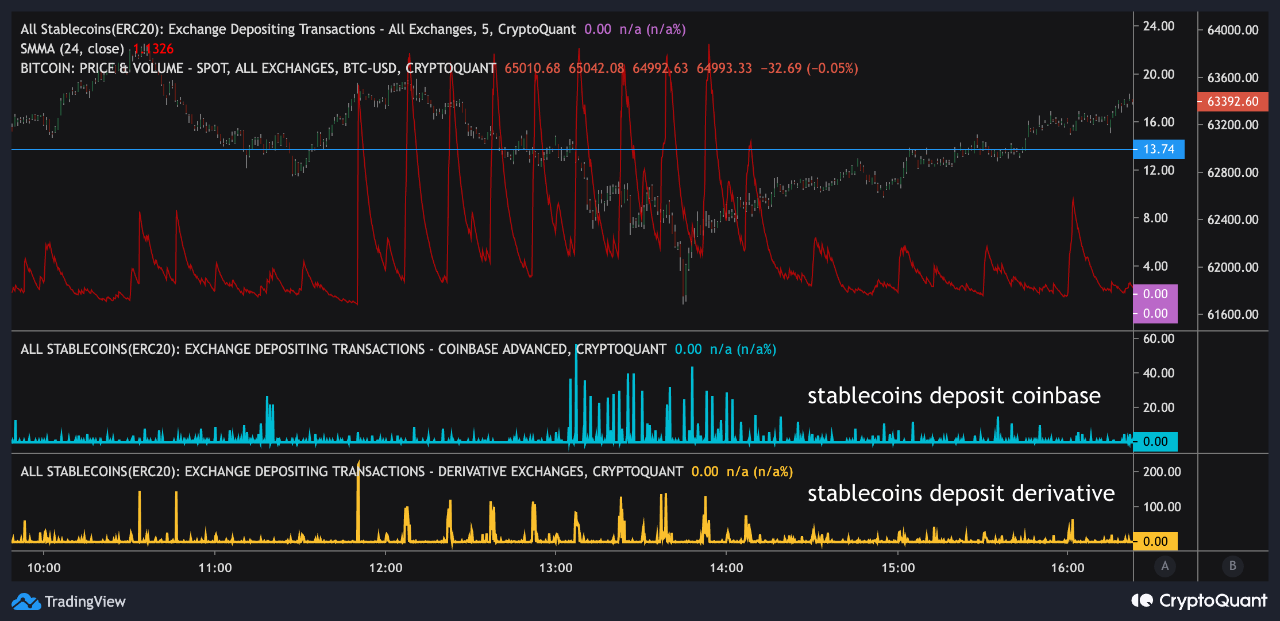Click the cyan 0.00 Coinbase deposit label
Viewport: 1280px width, 621px height.
tap(1155, 441)
